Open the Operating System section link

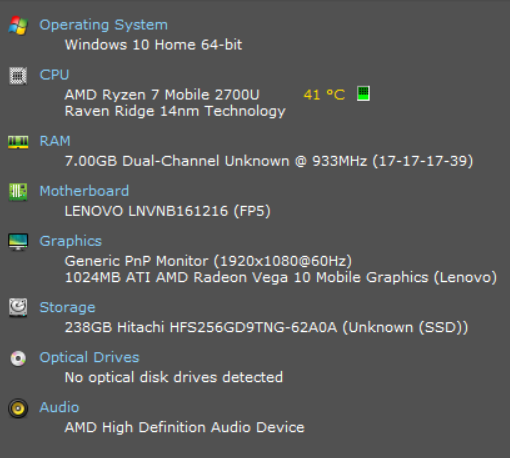[x=103, y=25]
